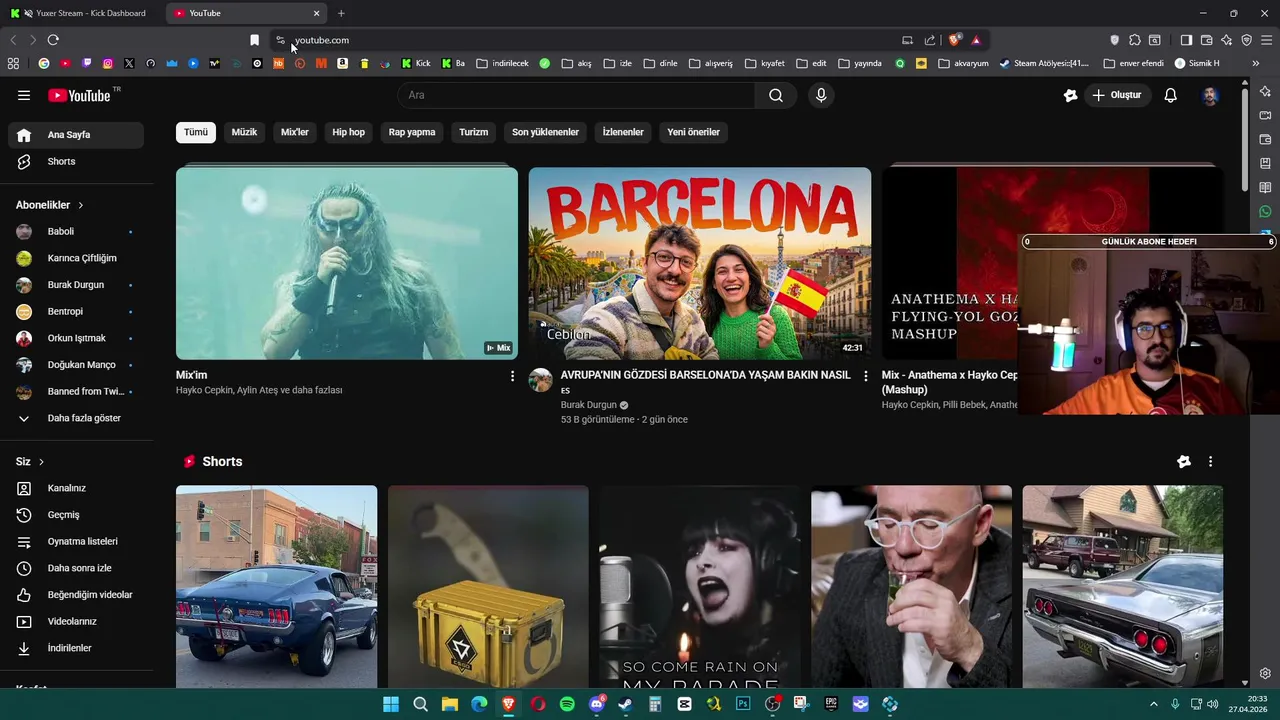The height and width of the screenshot is (720, 1280).
Task: Expand Daha fazla göster subscriptions
Action: click(76, 418)
